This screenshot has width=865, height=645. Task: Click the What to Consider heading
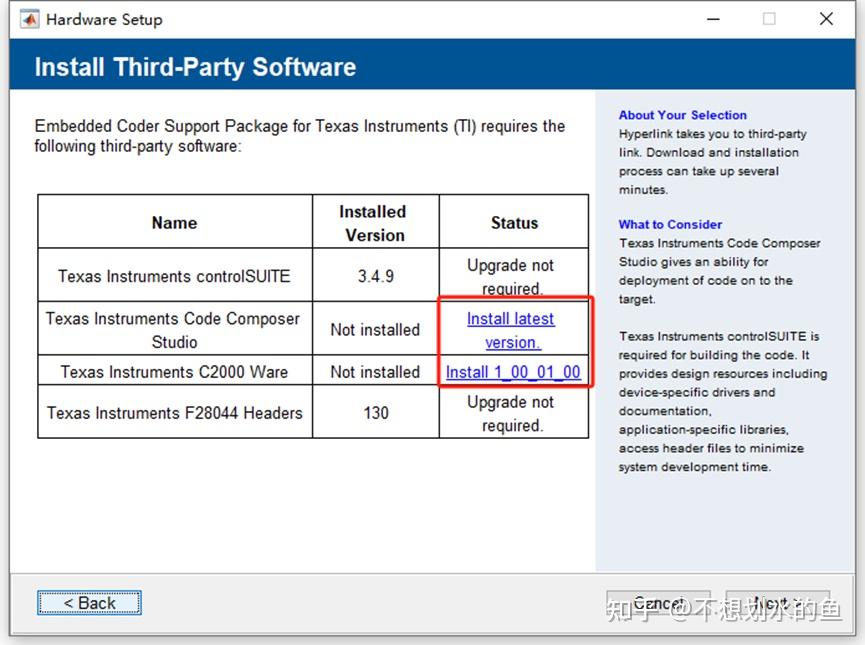click(x=670, y=224)
